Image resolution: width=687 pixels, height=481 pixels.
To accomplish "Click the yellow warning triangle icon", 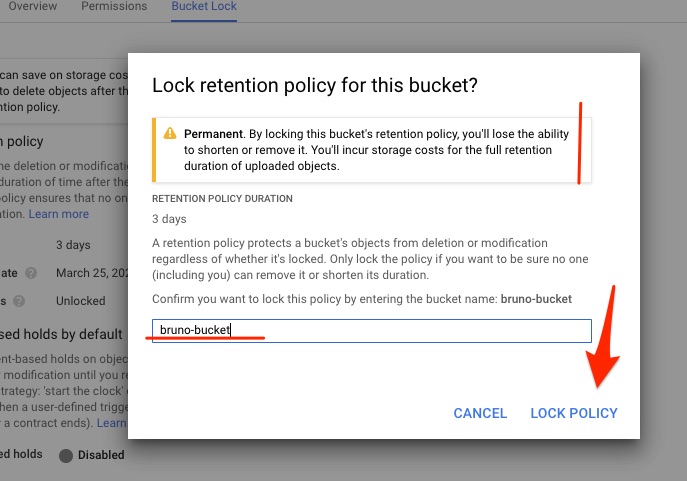I will point(170,133).
